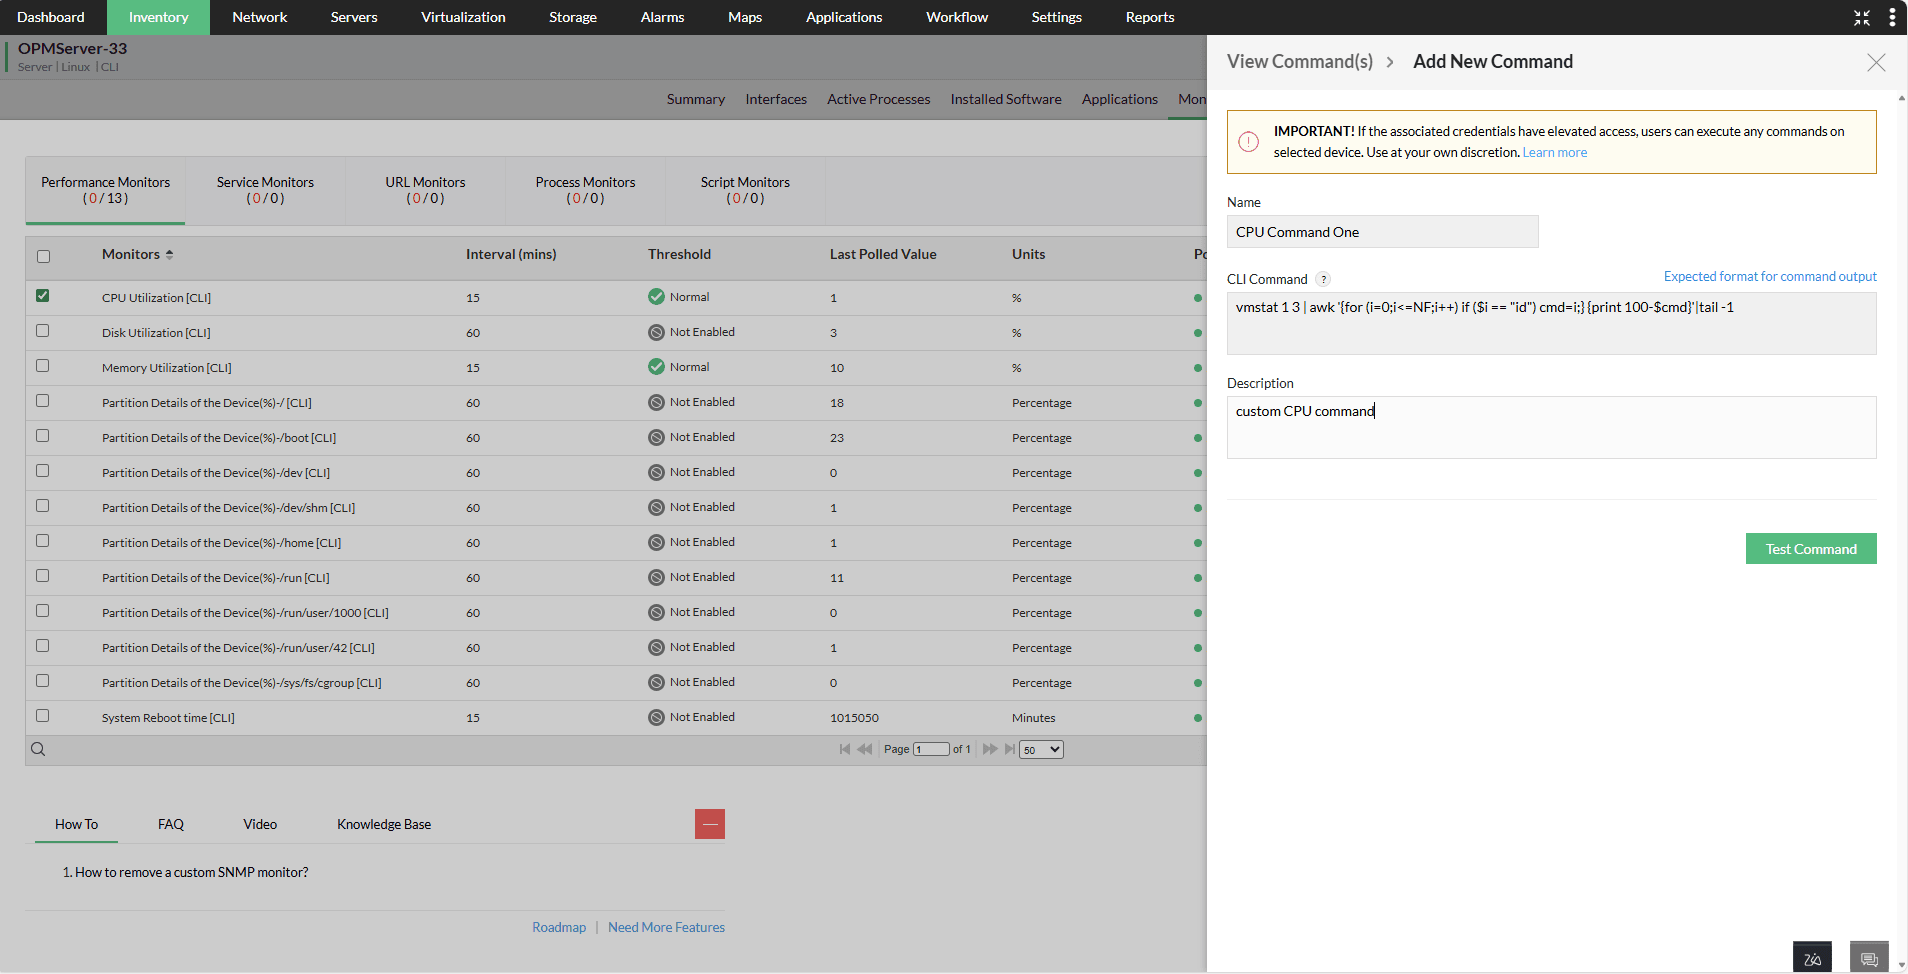Click the Normal status icon for CPU Utilization
The width and height of the screenshot is (1908, 974).
coord(656,297)
